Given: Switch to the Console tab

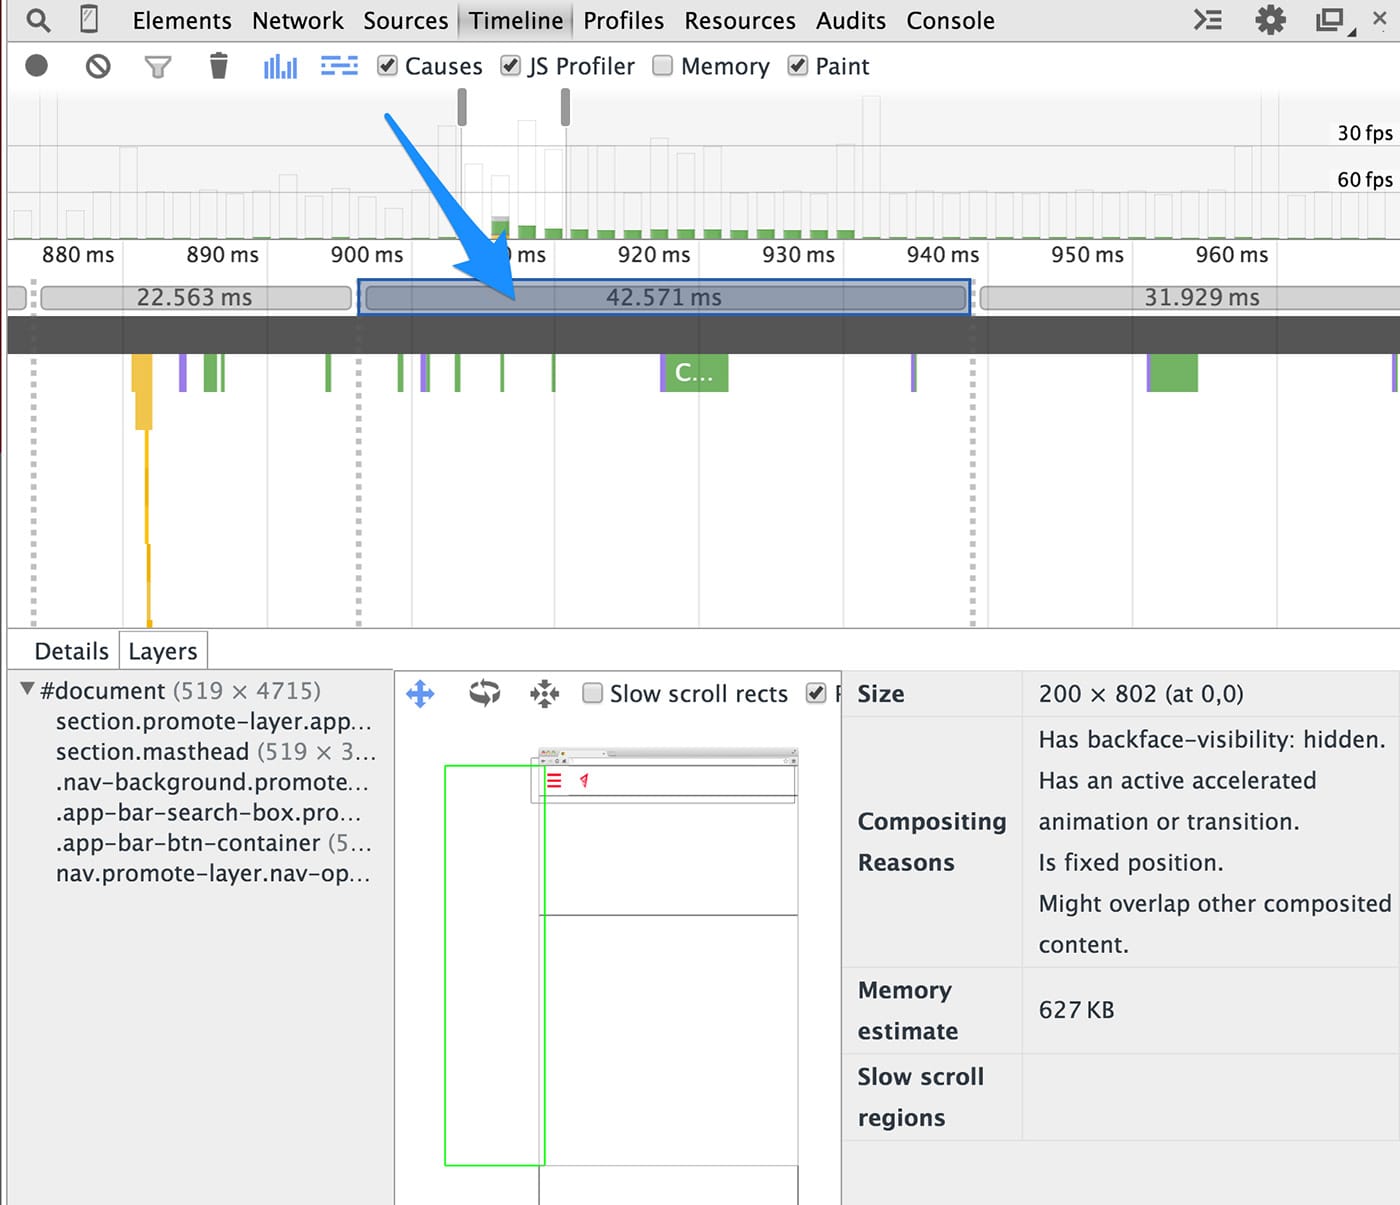Looking at the screenshot, I should coord(949,20).
